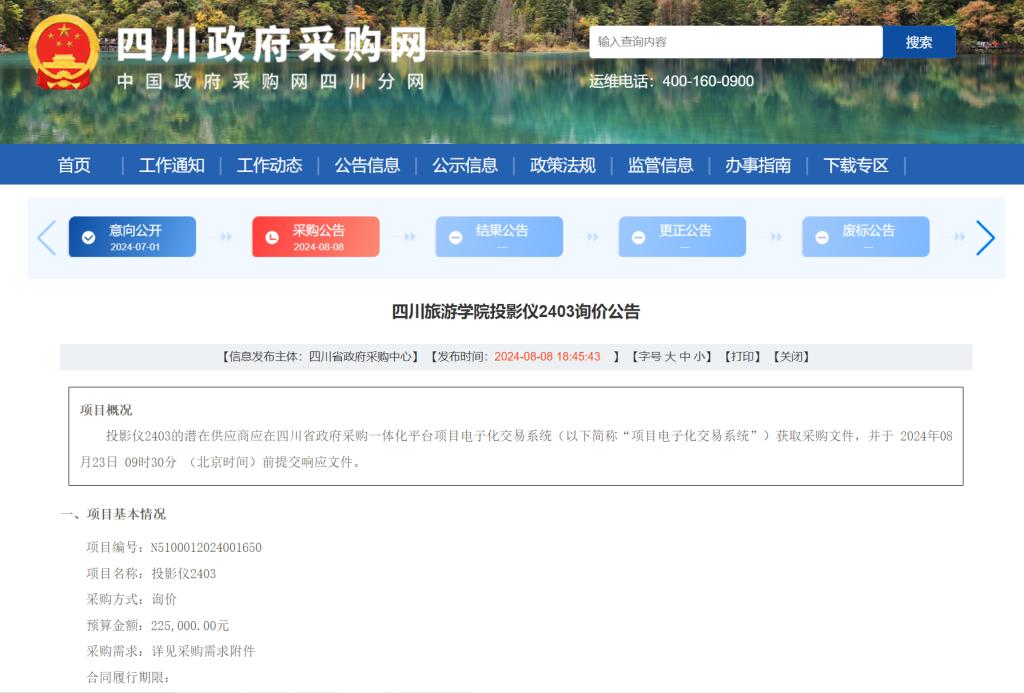This screenshot has height=693, width=1024.
Task: Click the 关闭 close link
Action: point(792,357)
